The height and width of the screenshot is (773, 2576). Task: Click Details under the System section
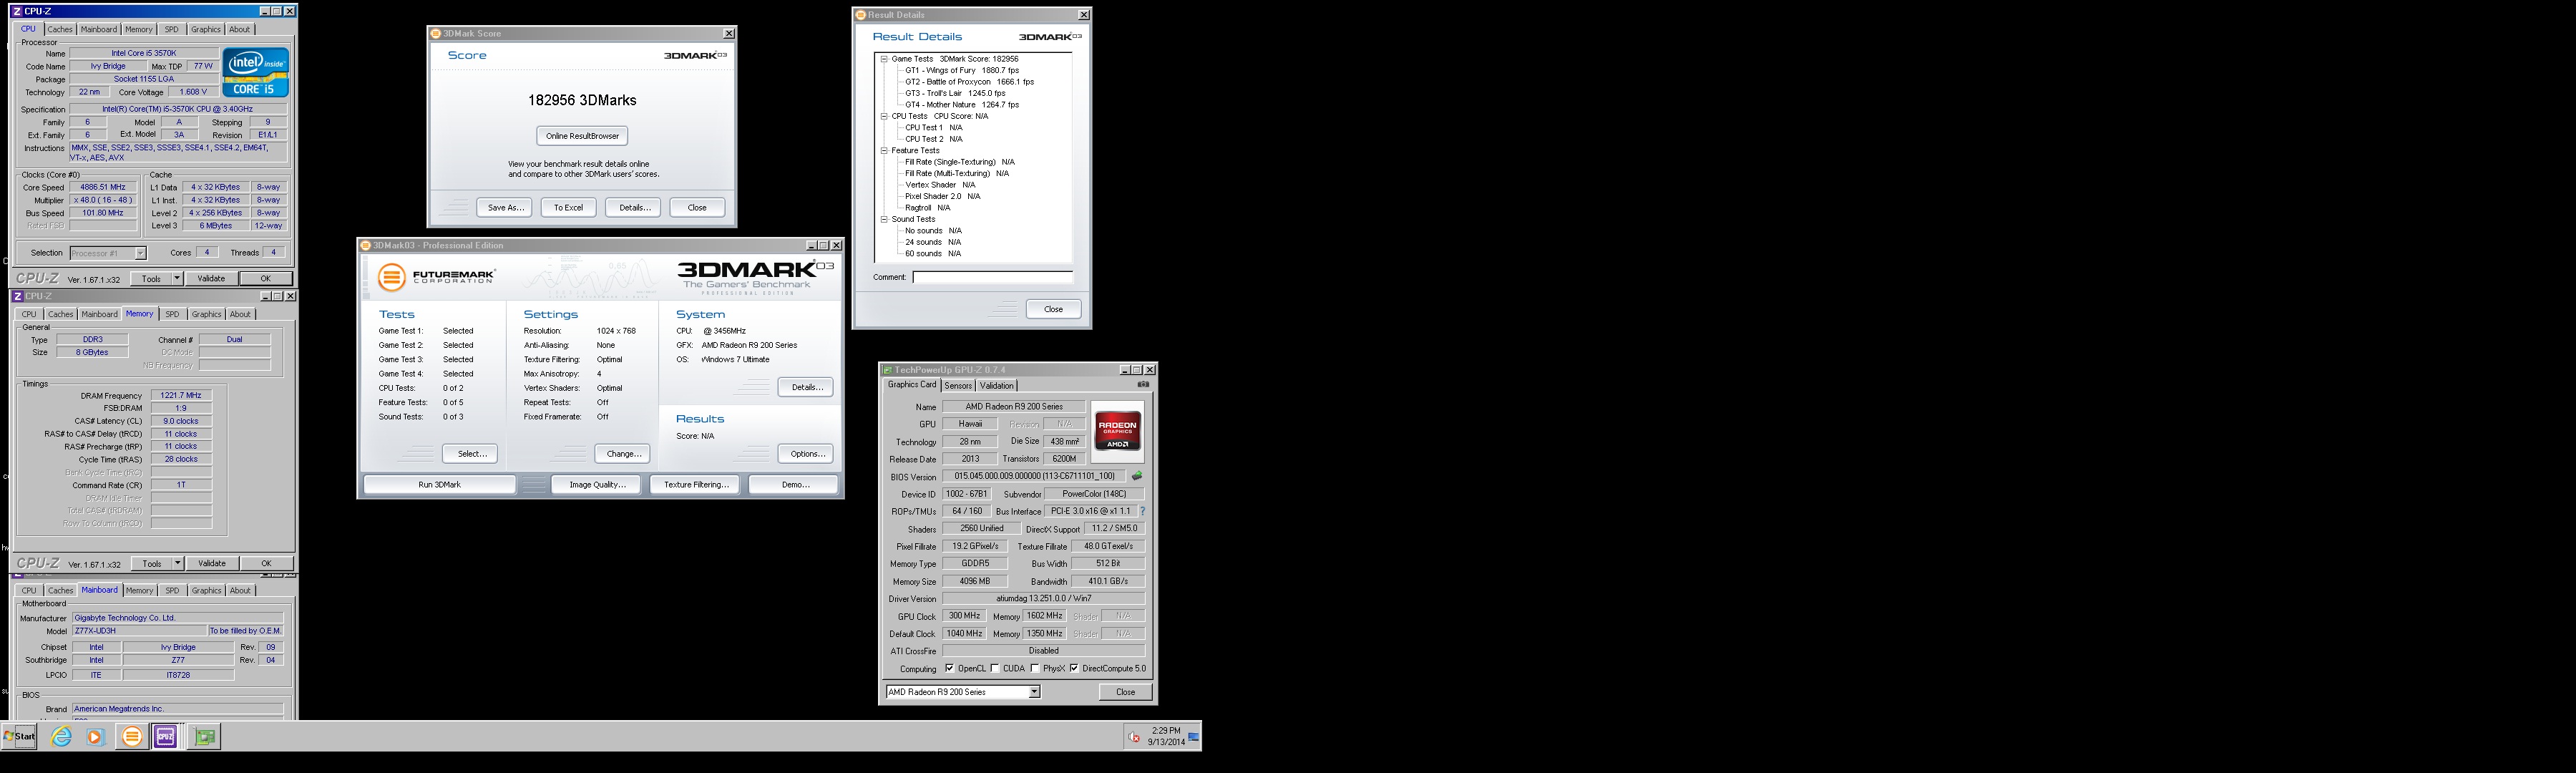click(x=806, y=387)
